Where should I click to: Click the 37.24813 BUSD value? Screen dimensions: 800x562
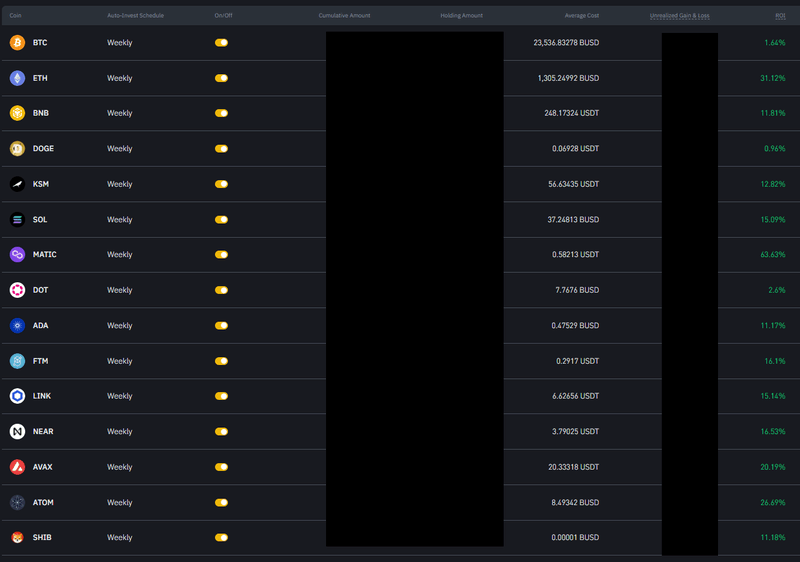click(x=573, y=219)
